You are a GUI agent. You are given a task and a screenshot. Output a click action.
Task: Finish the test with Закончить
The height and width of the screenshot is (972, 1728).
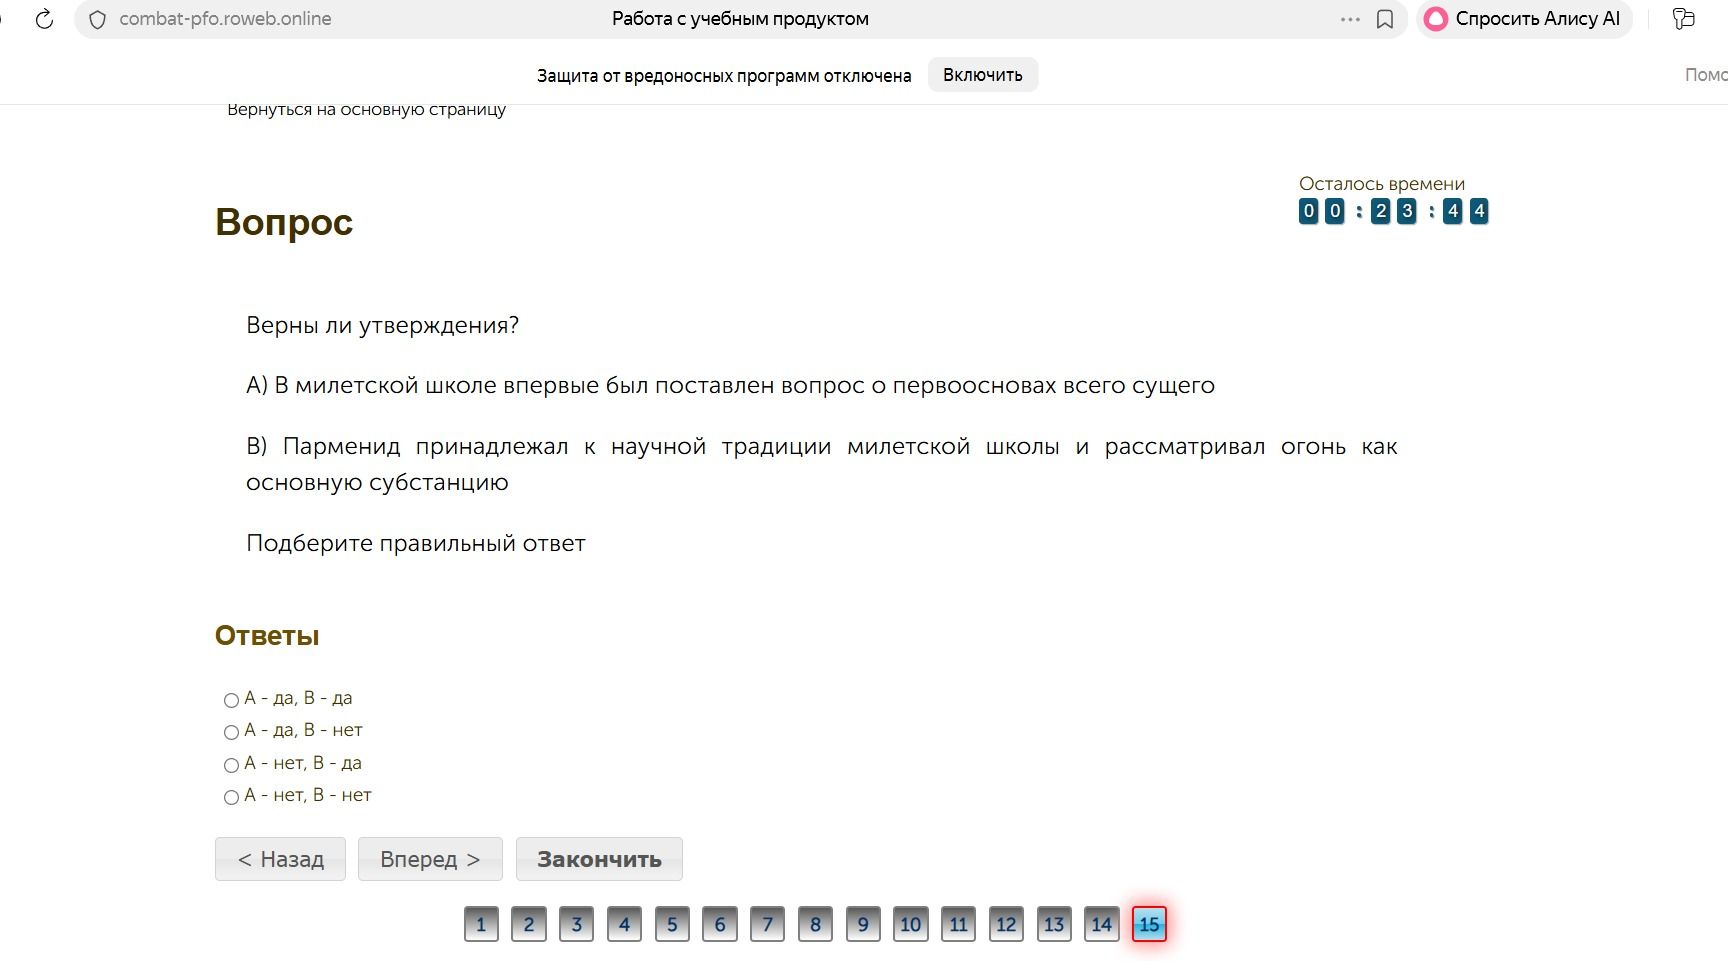(x=599, y=859)
